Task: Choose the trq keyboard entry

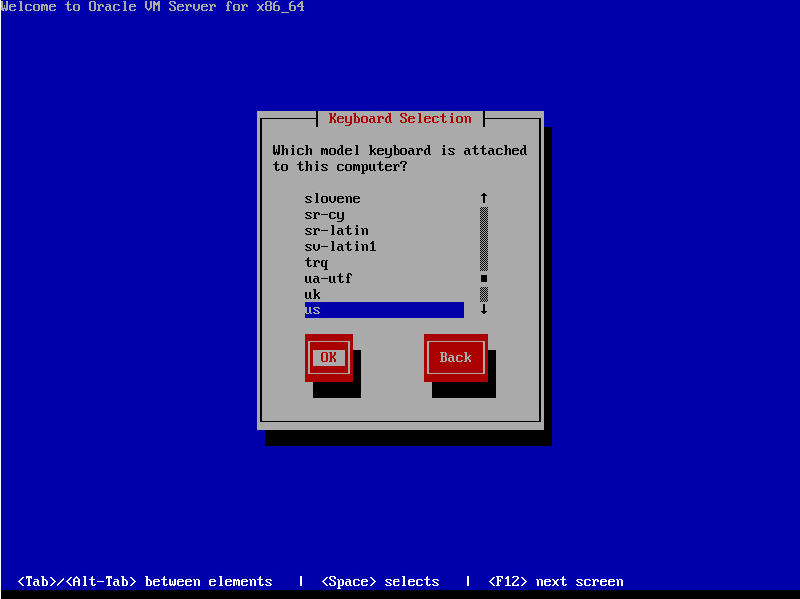Action: point(316,263)
